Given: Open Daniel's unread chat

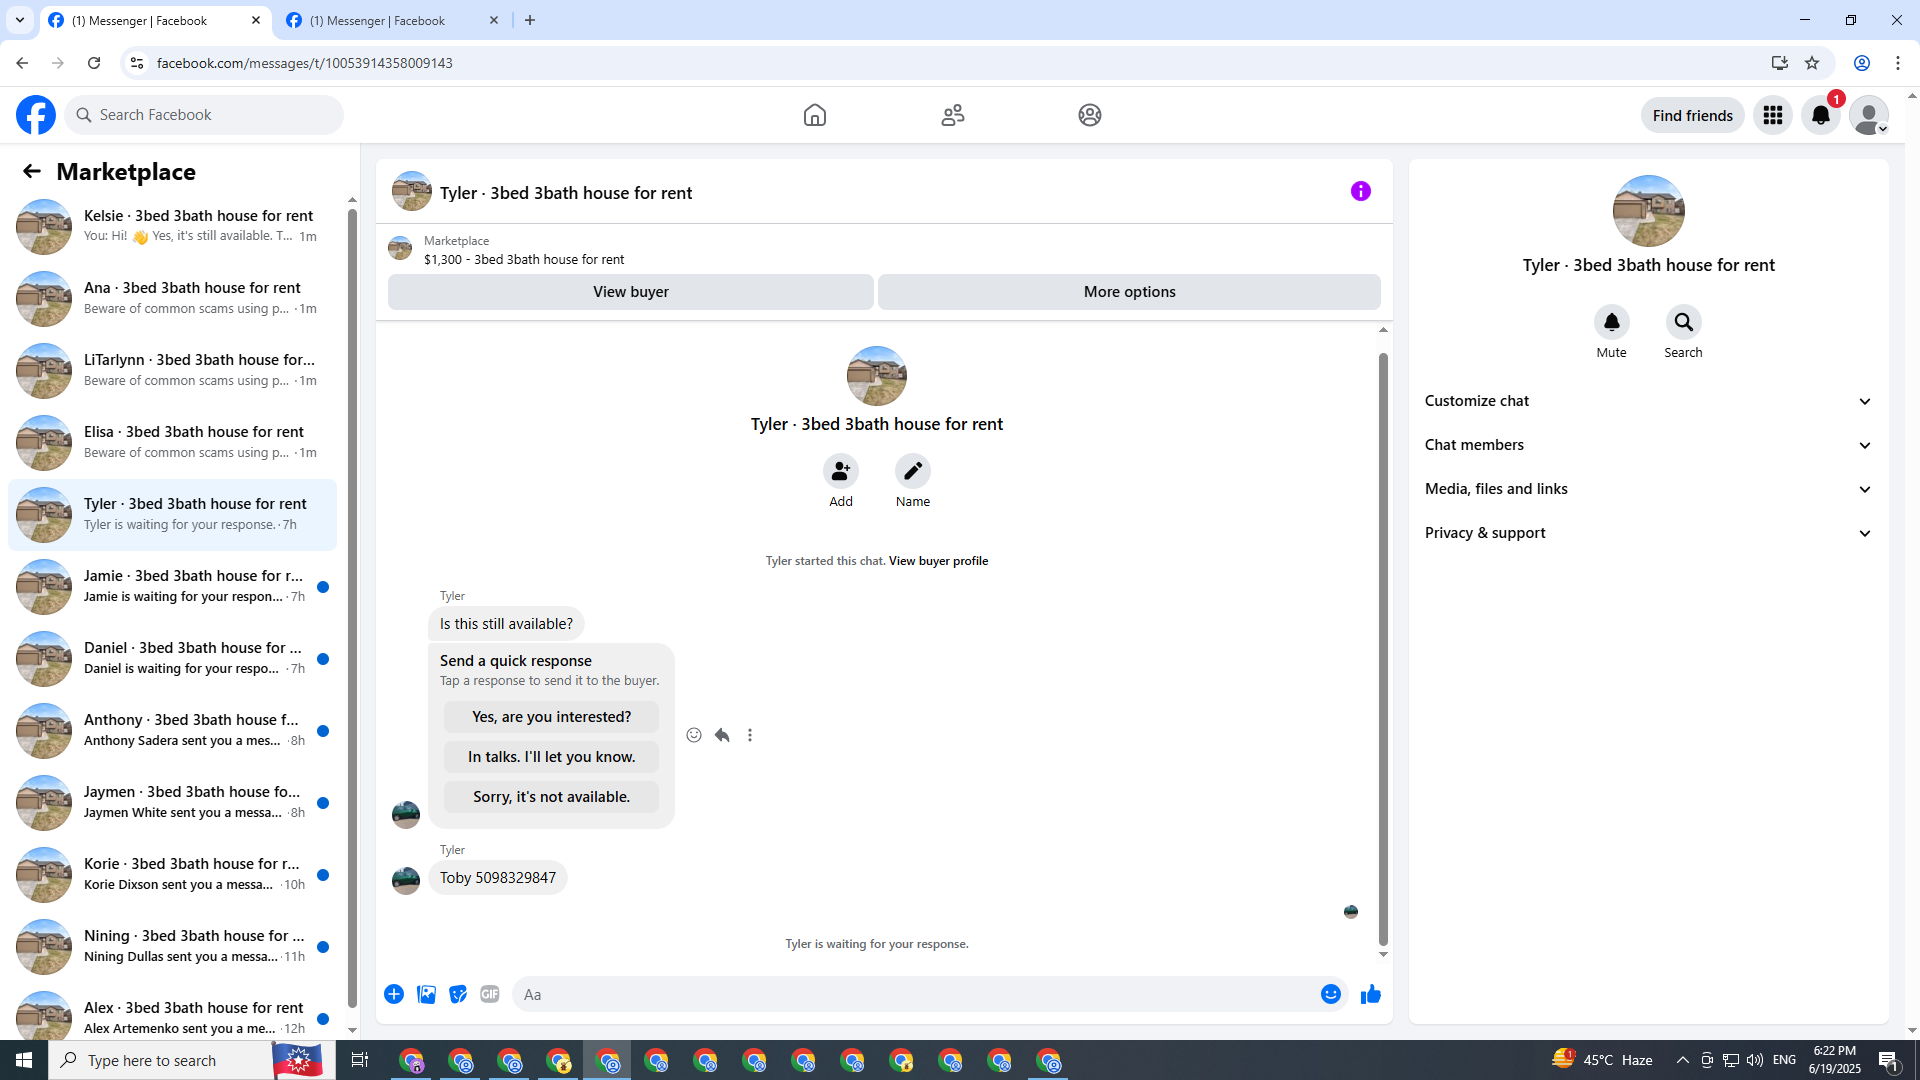Looking at the screenshot, I should point(172,658).
